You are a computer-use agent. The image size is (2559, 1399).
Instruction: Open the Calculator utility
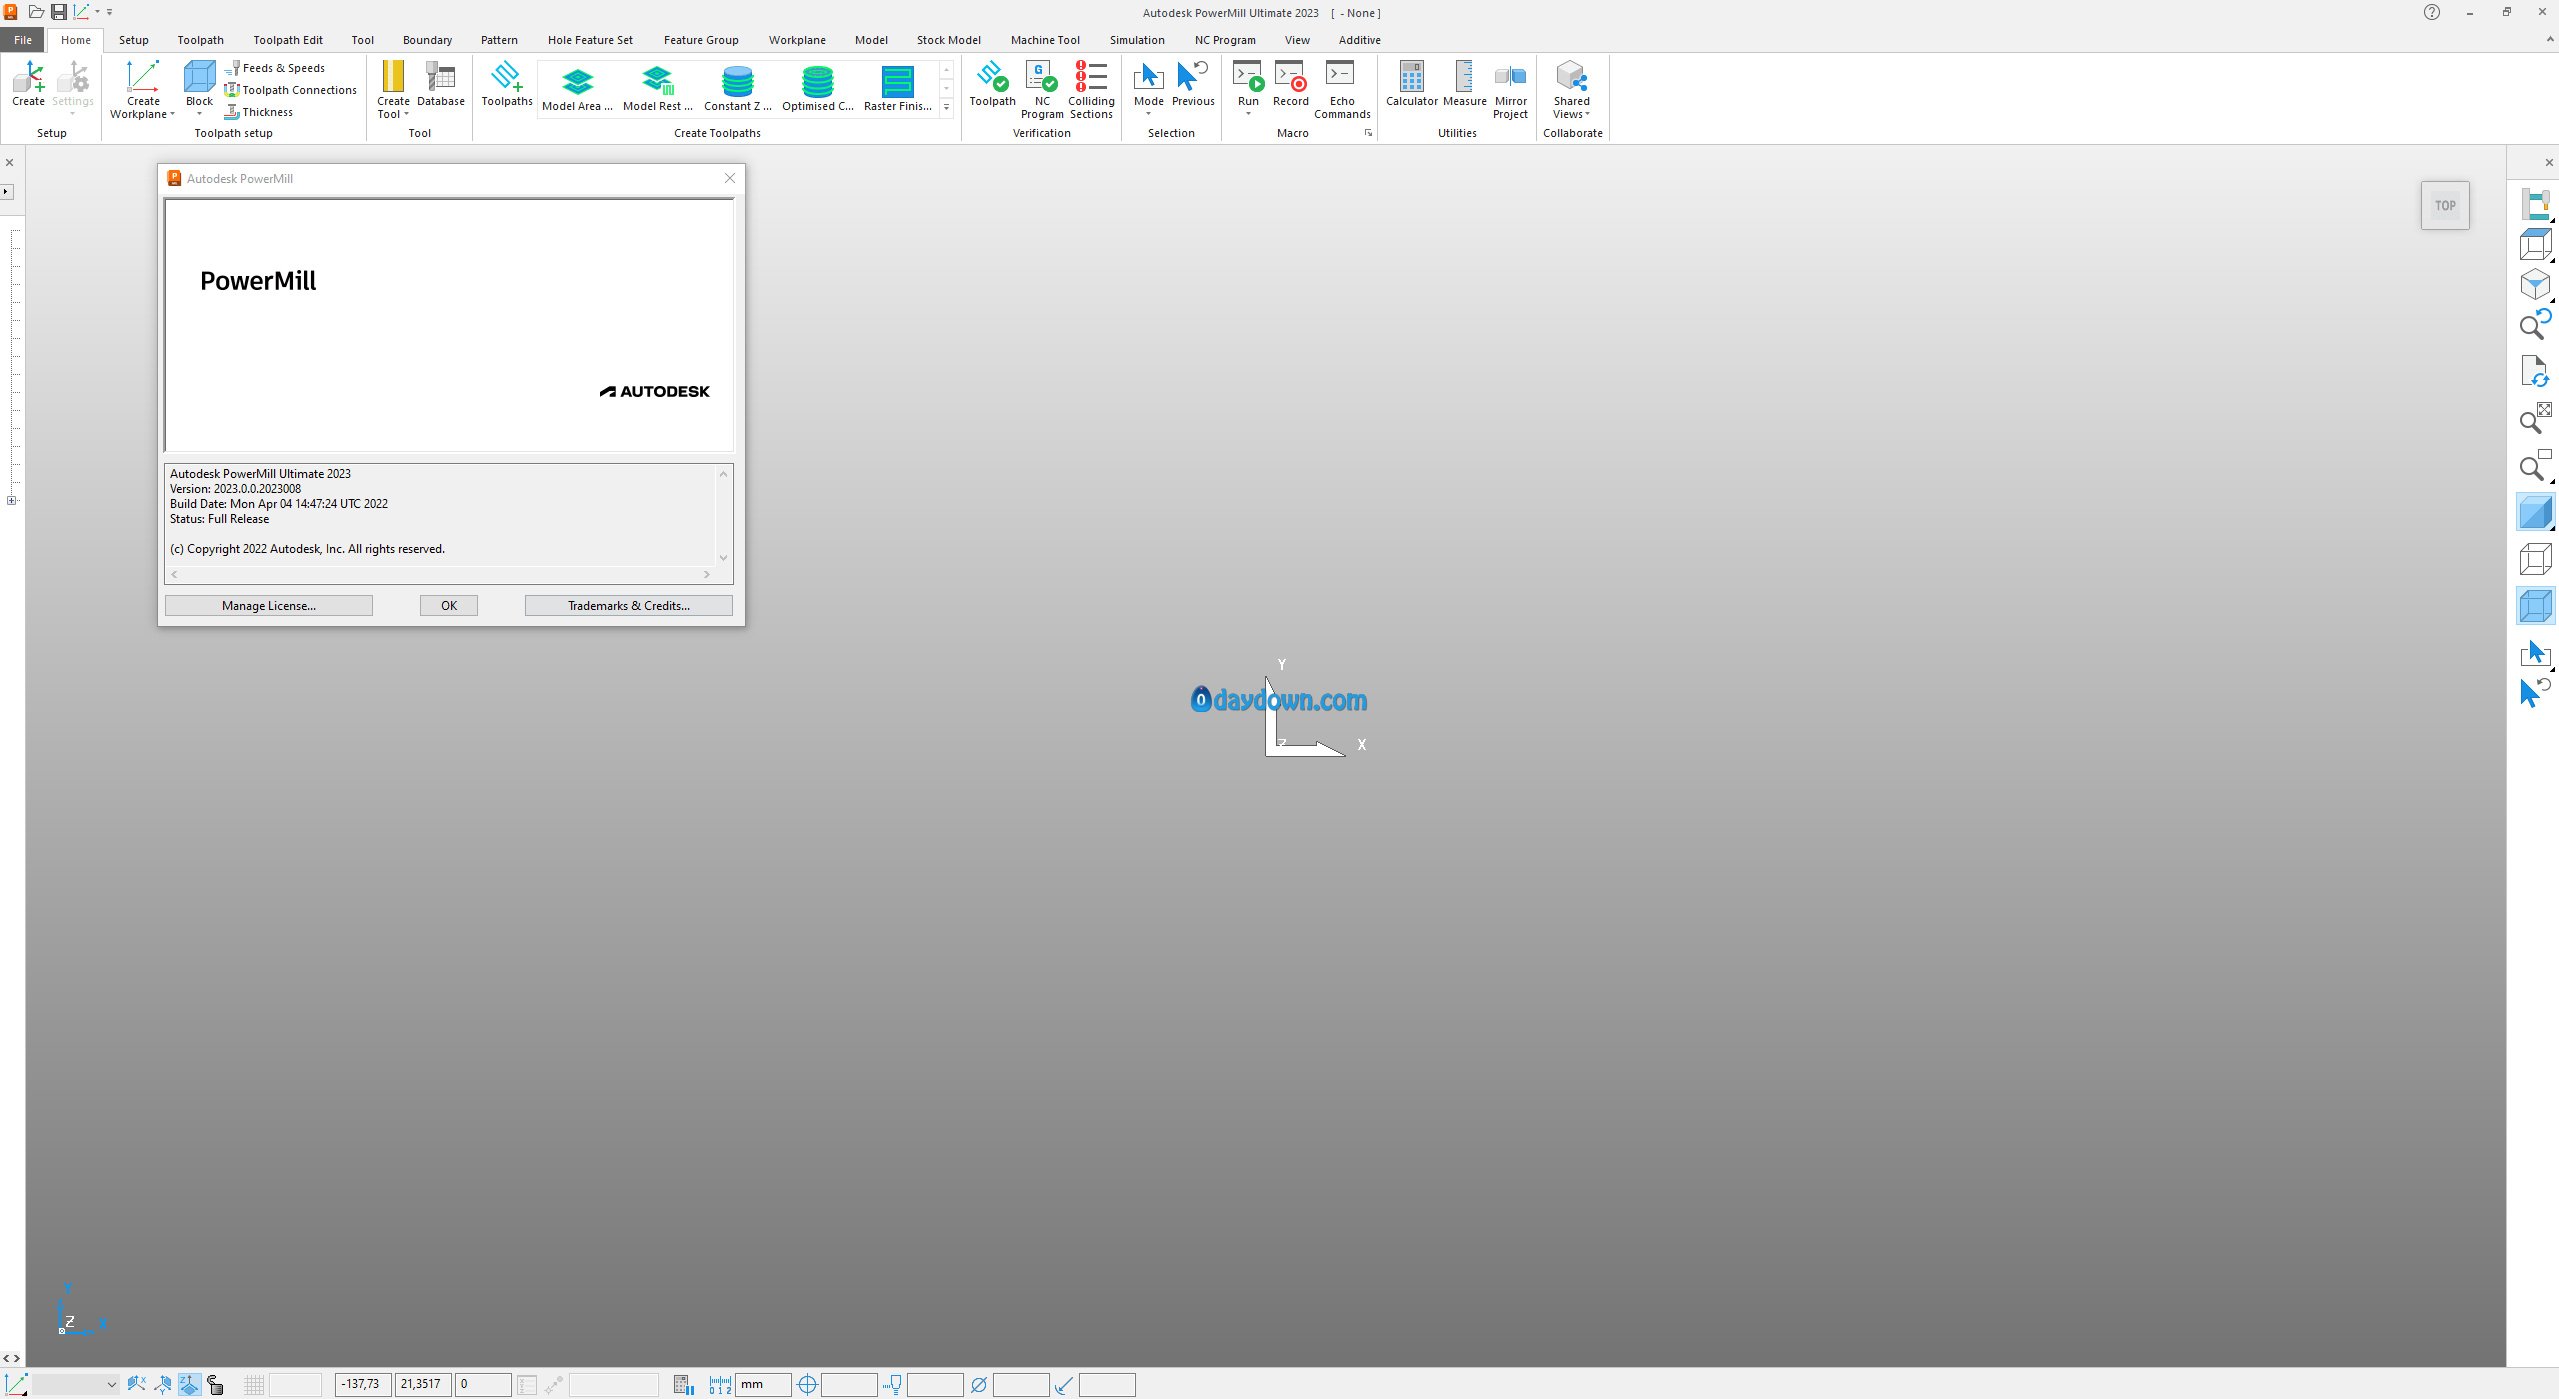[1411, 84]
